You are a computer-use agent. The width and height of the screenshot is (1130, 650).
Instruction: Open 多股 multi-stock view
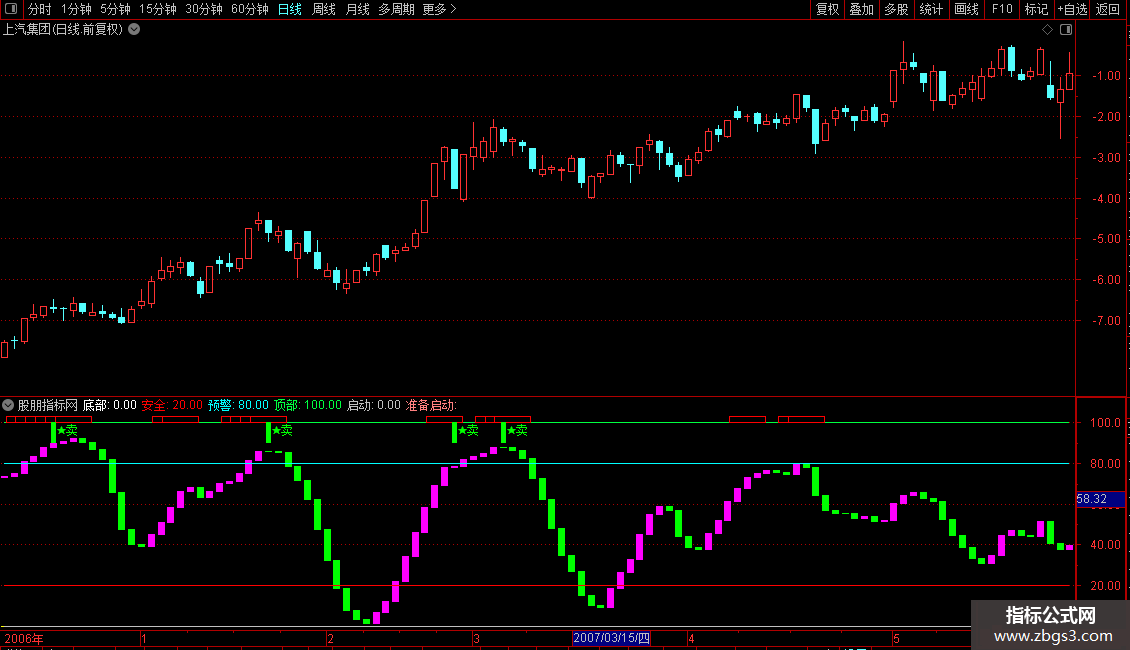[897, 9]
